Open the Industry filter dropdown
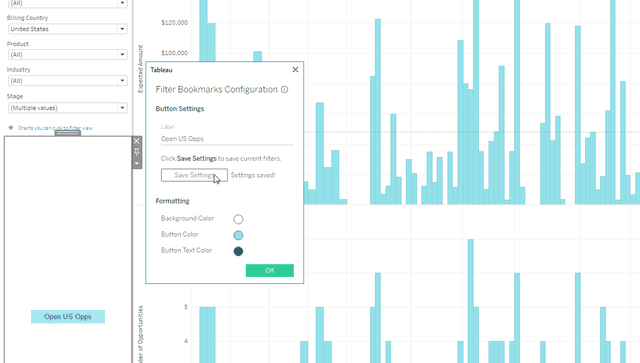This screenshot has height=363, width=640. 68,80
